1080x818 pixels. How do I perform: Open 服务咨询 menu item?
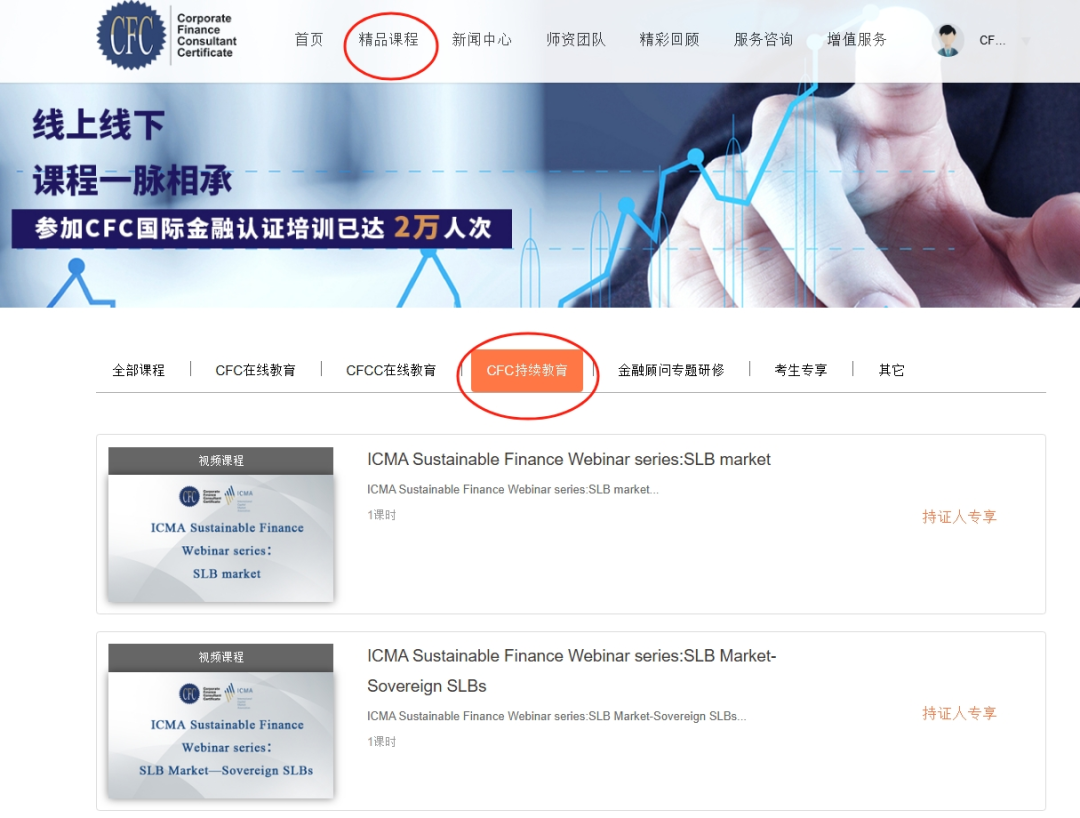[763, 40]
